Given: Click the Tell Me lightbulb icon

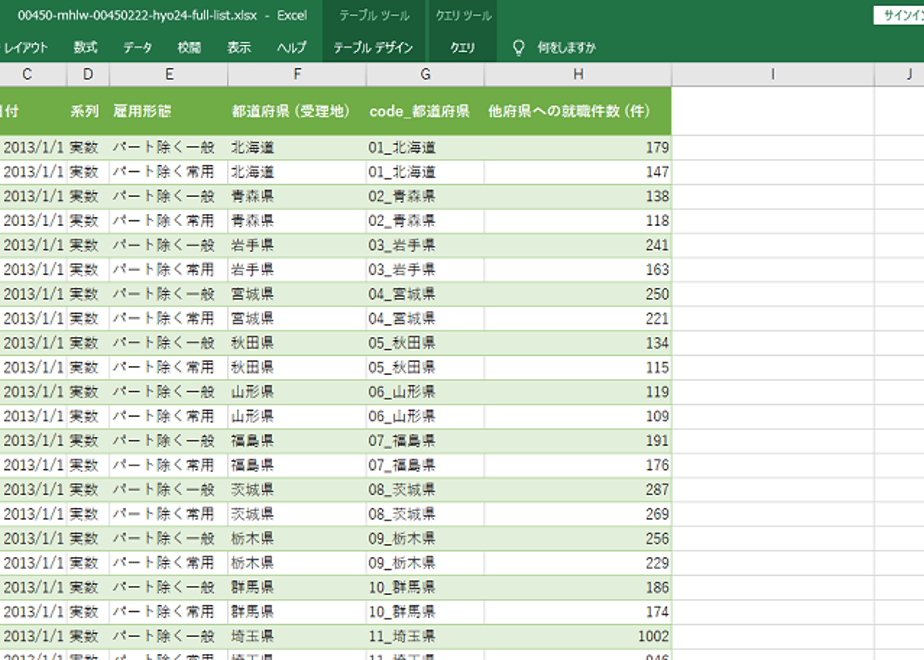Looking at the screenshot, I should tap(519, 48).
